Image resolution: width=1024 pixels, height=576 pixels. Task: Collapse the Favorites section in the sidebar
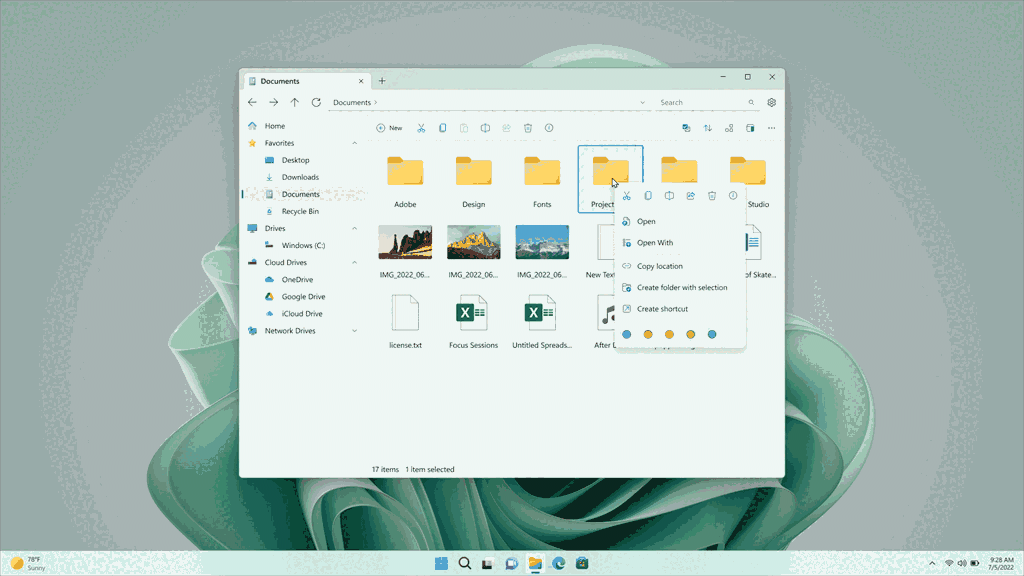355,143
